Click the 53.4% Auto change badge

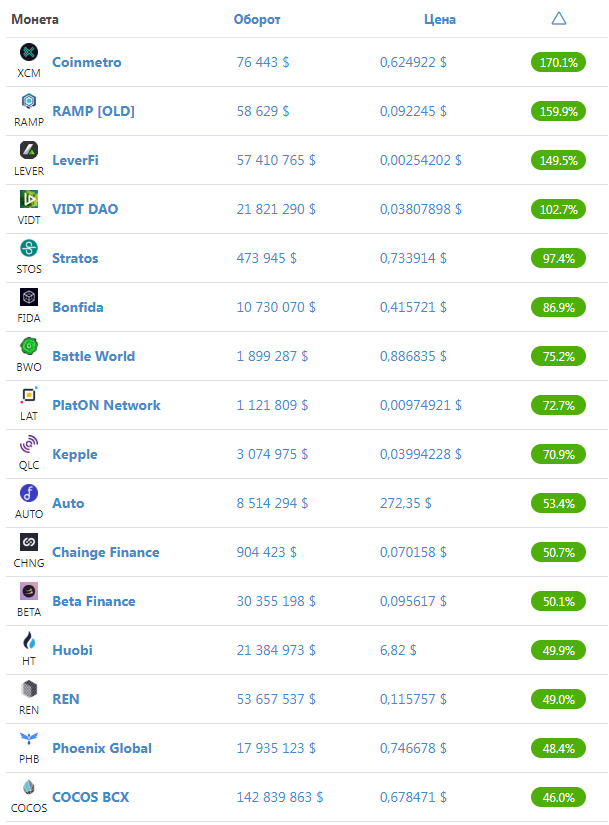click(x=558, y=503)
